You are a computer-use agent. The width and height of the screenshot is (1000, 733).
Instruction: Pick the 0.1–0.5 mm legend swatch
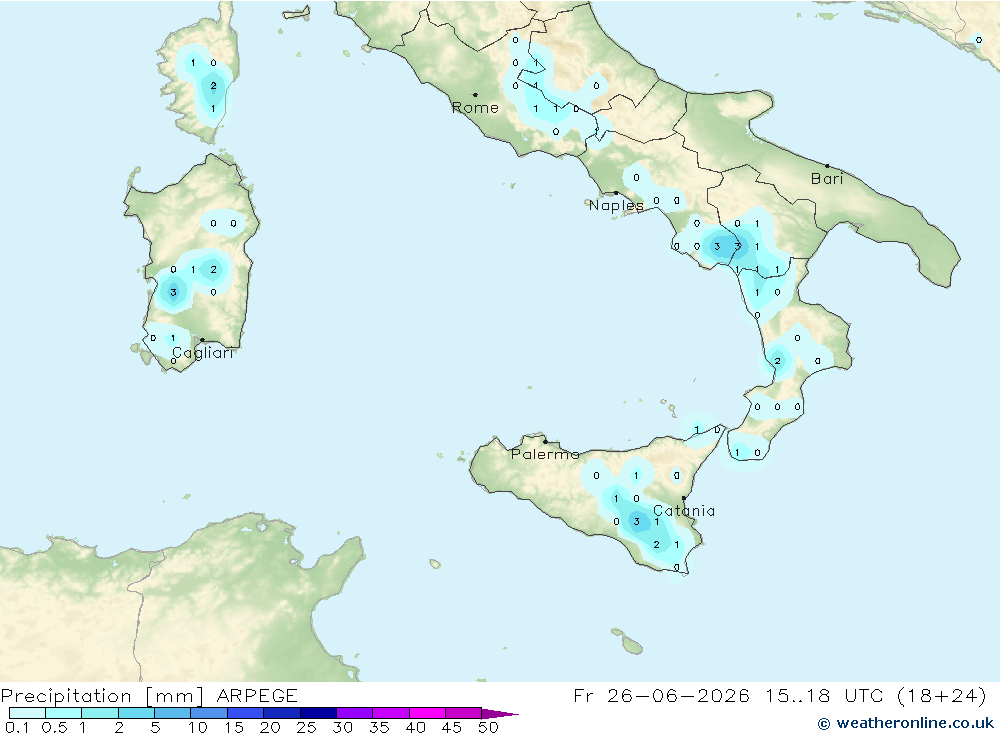pos(27,713)
